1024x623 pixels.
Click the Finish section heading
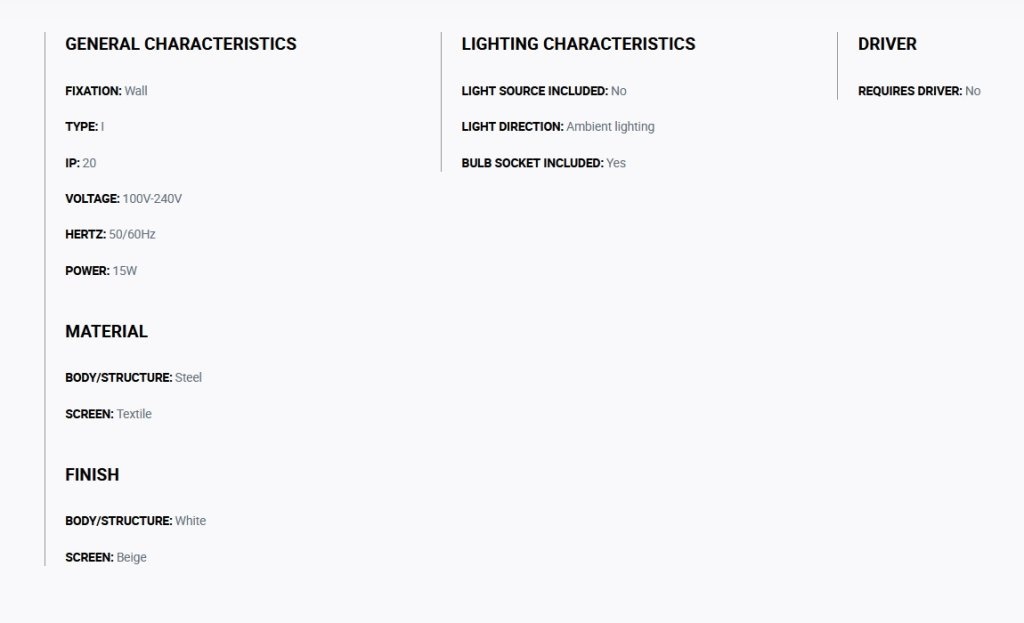[x=92, y=475]
